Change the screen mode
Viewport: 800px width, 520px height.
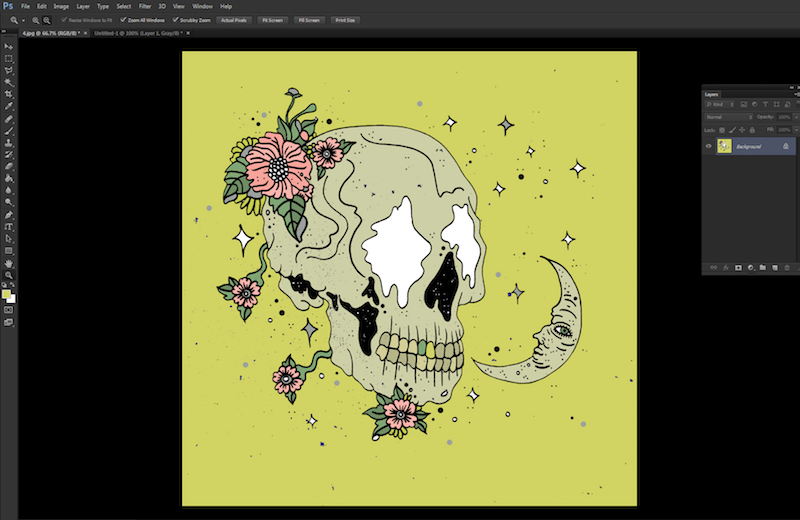pos(9,322)
